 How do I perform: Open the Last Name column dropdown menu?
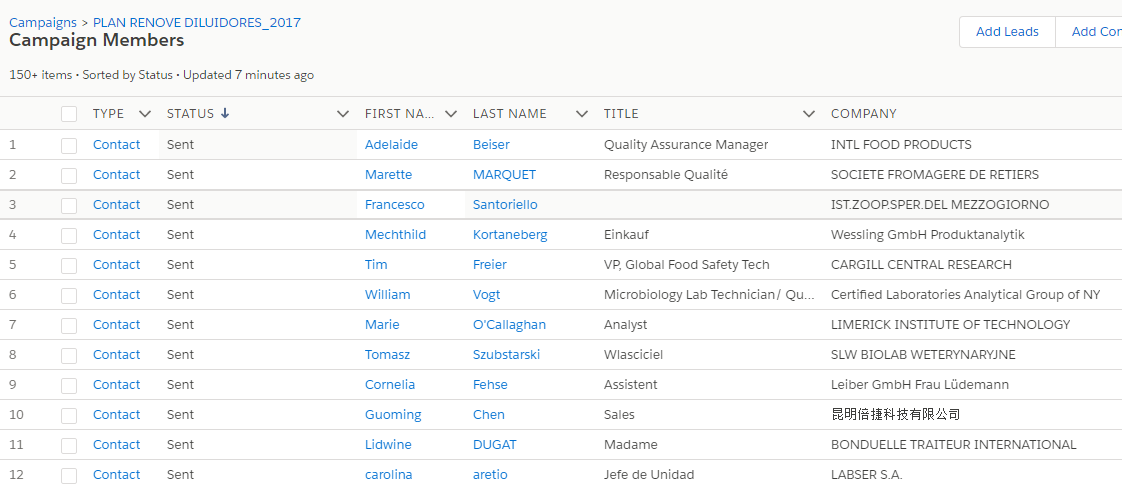click(x=582, y=113)
